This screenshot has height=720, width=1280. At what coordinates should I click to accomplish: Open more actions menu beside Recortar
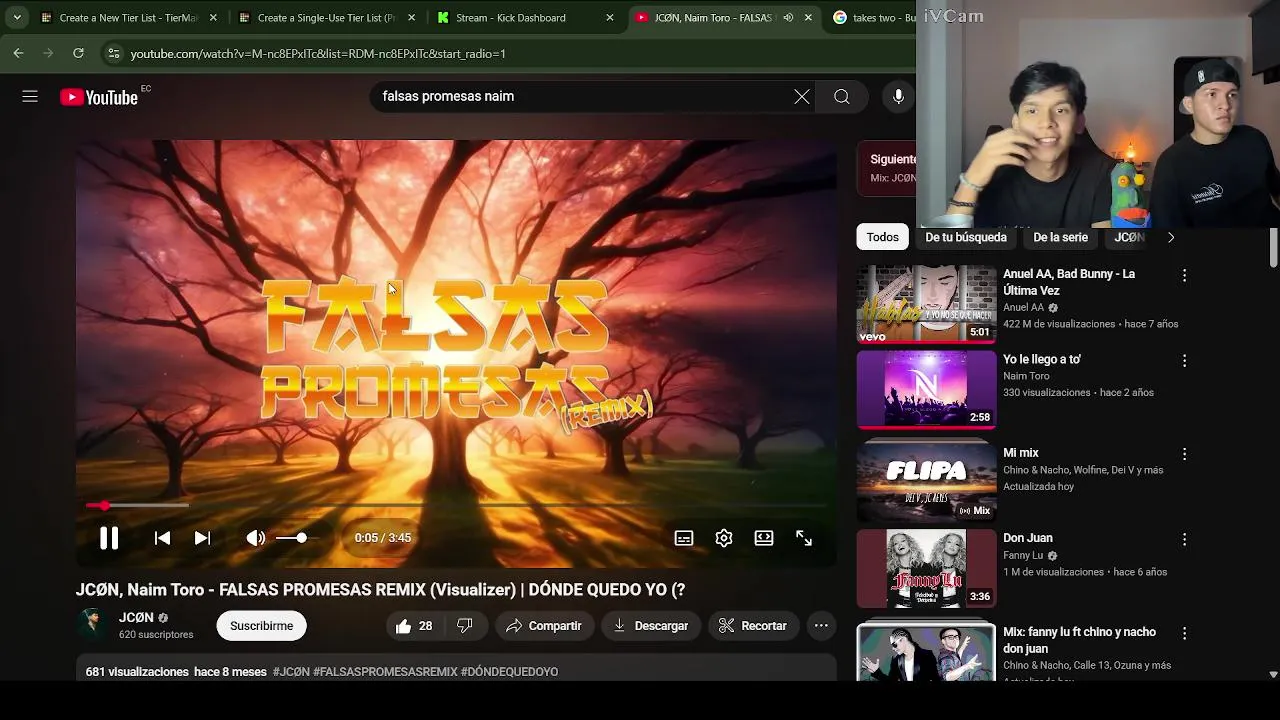coord(821,626)
